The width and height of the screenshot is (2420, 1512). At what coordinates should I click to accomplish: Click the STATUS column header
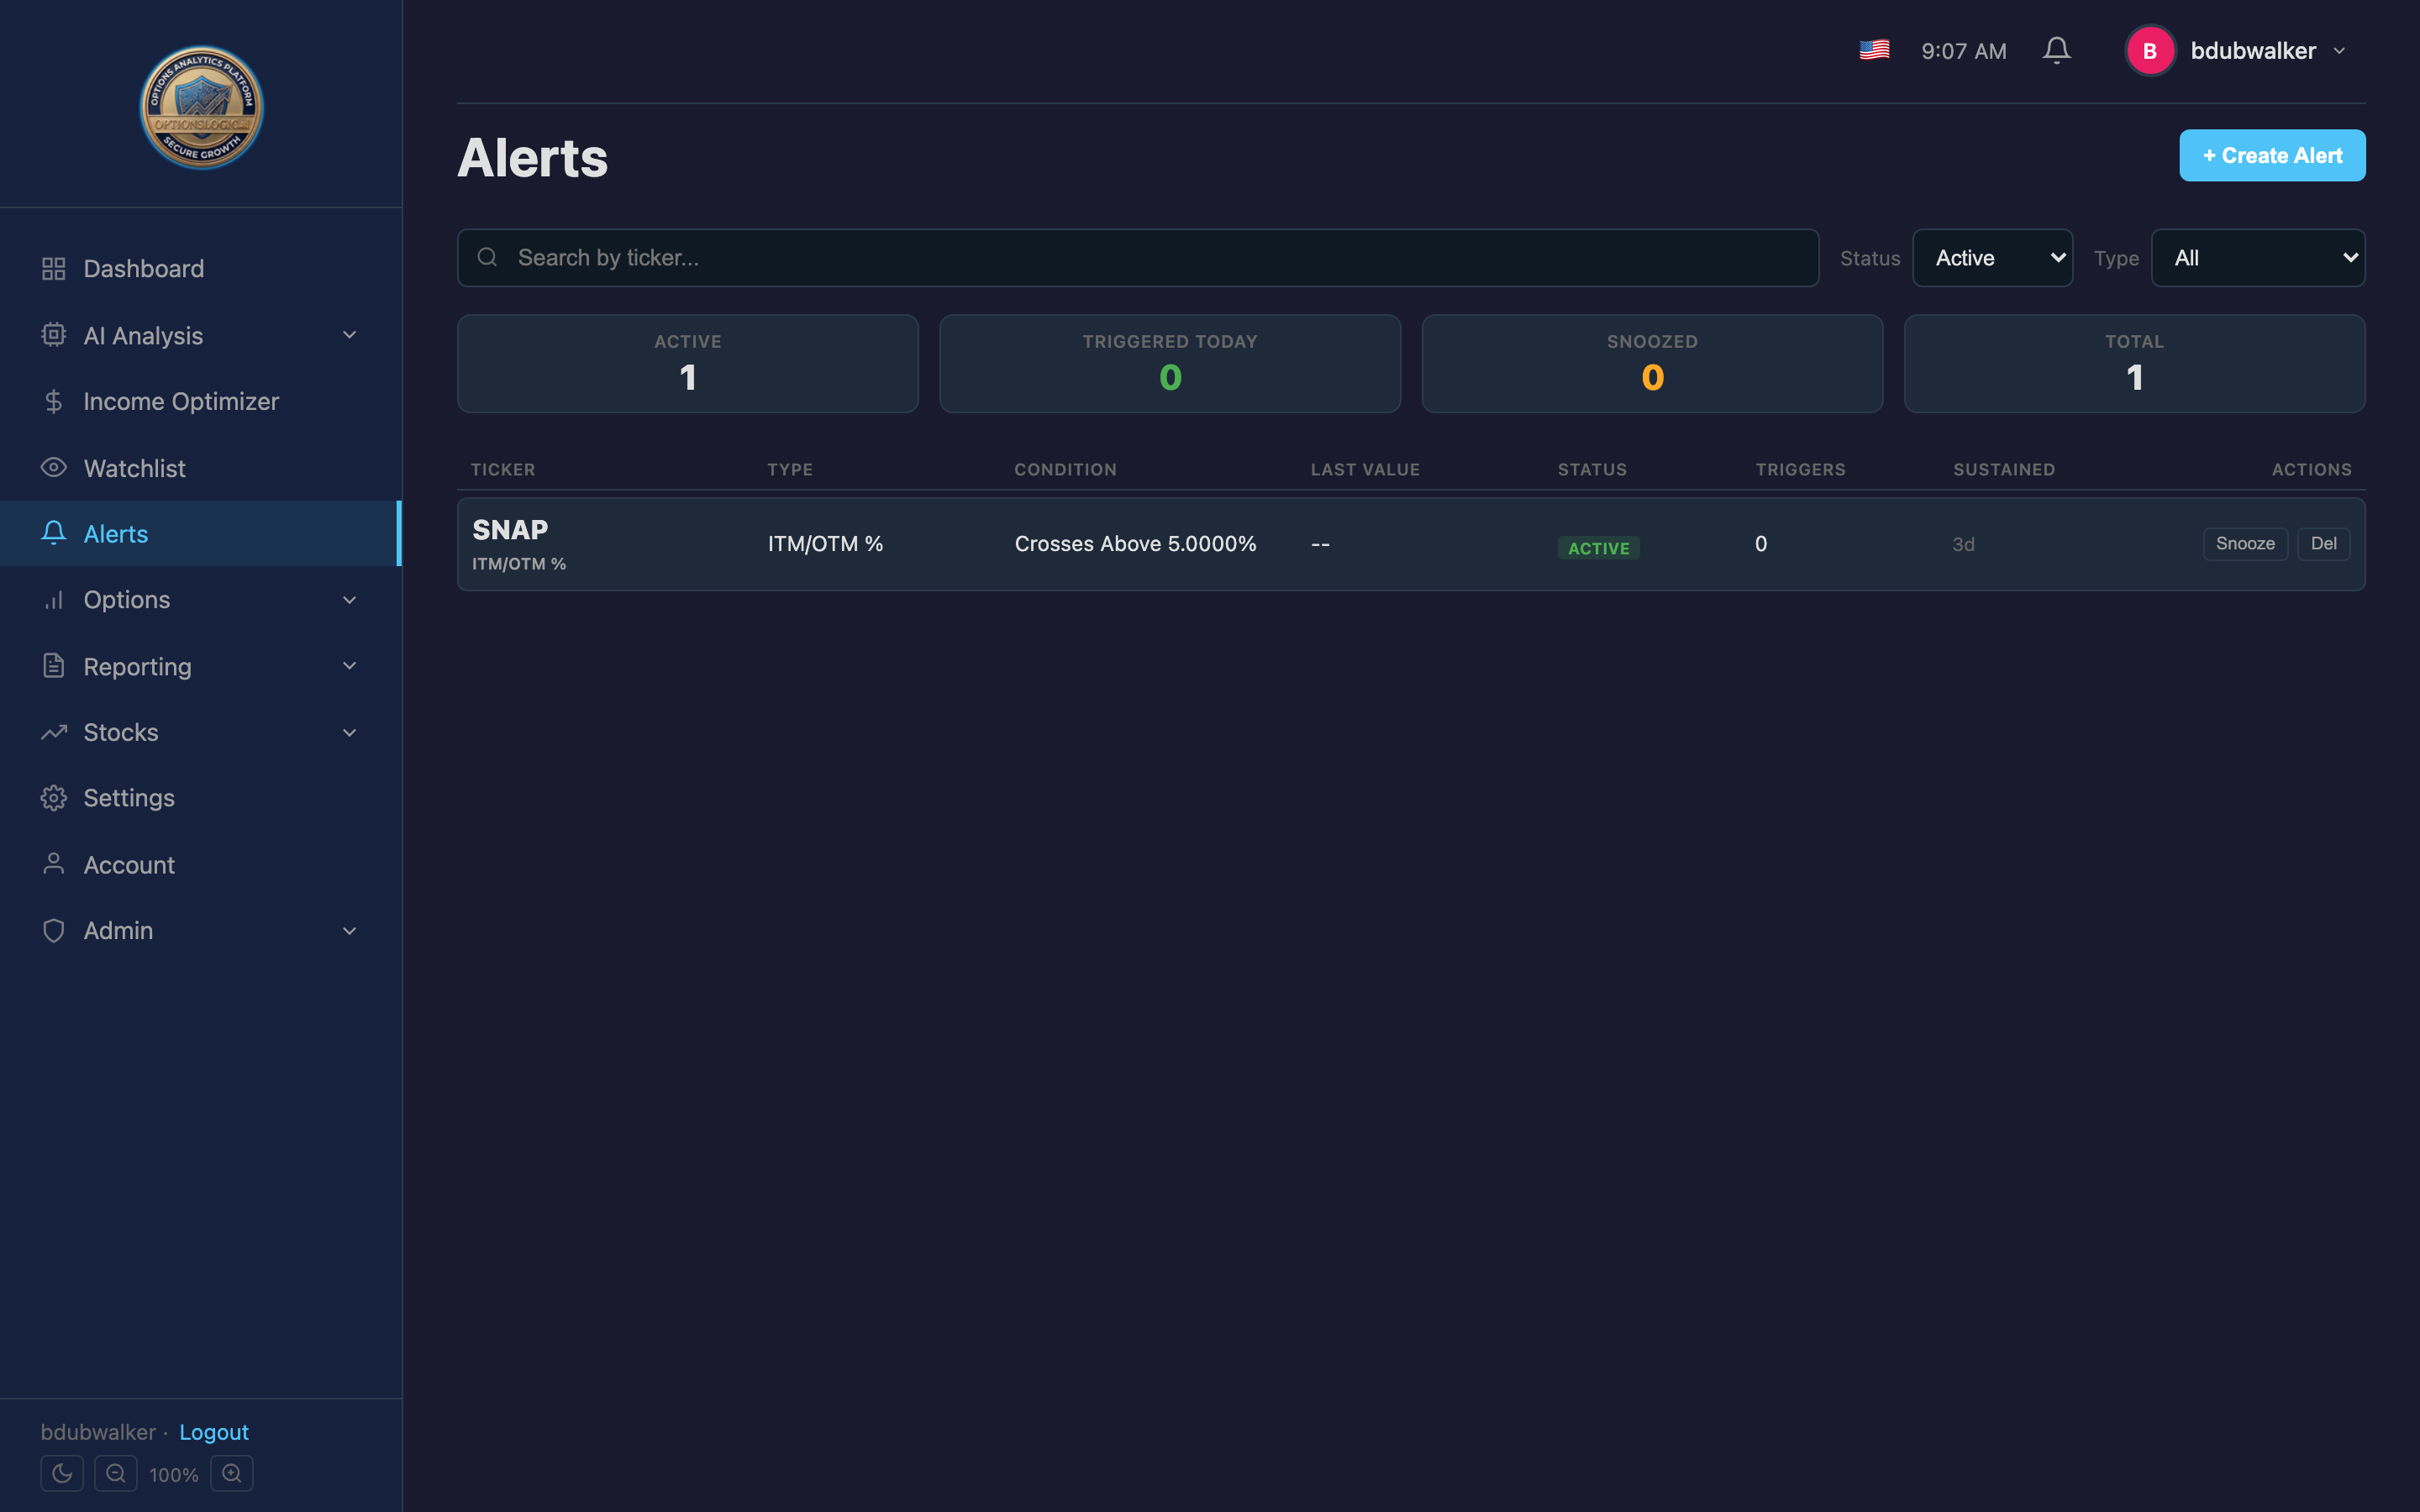click(x=1592, y=470)
